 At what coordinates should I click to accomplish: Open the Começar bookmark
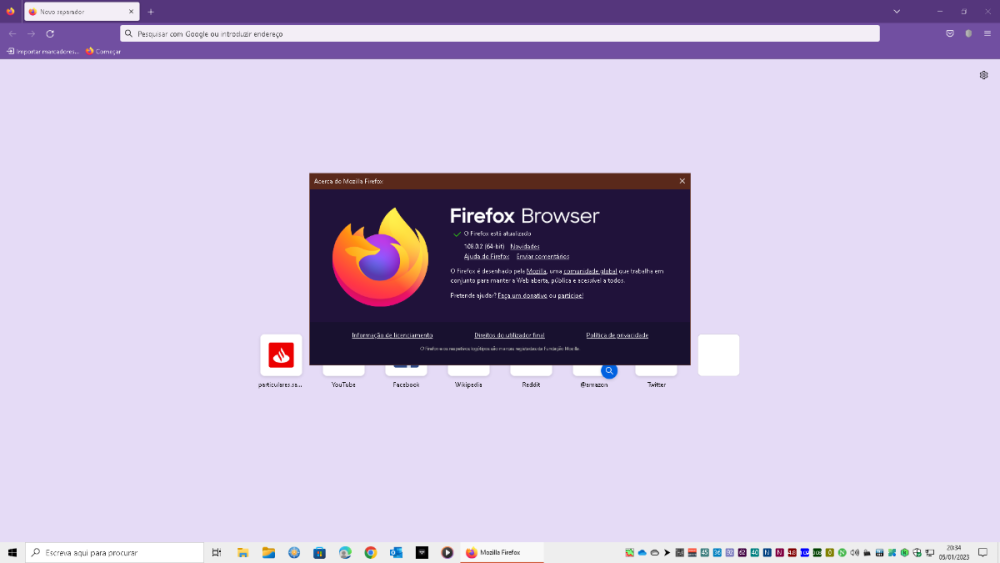tap(103, 52)
